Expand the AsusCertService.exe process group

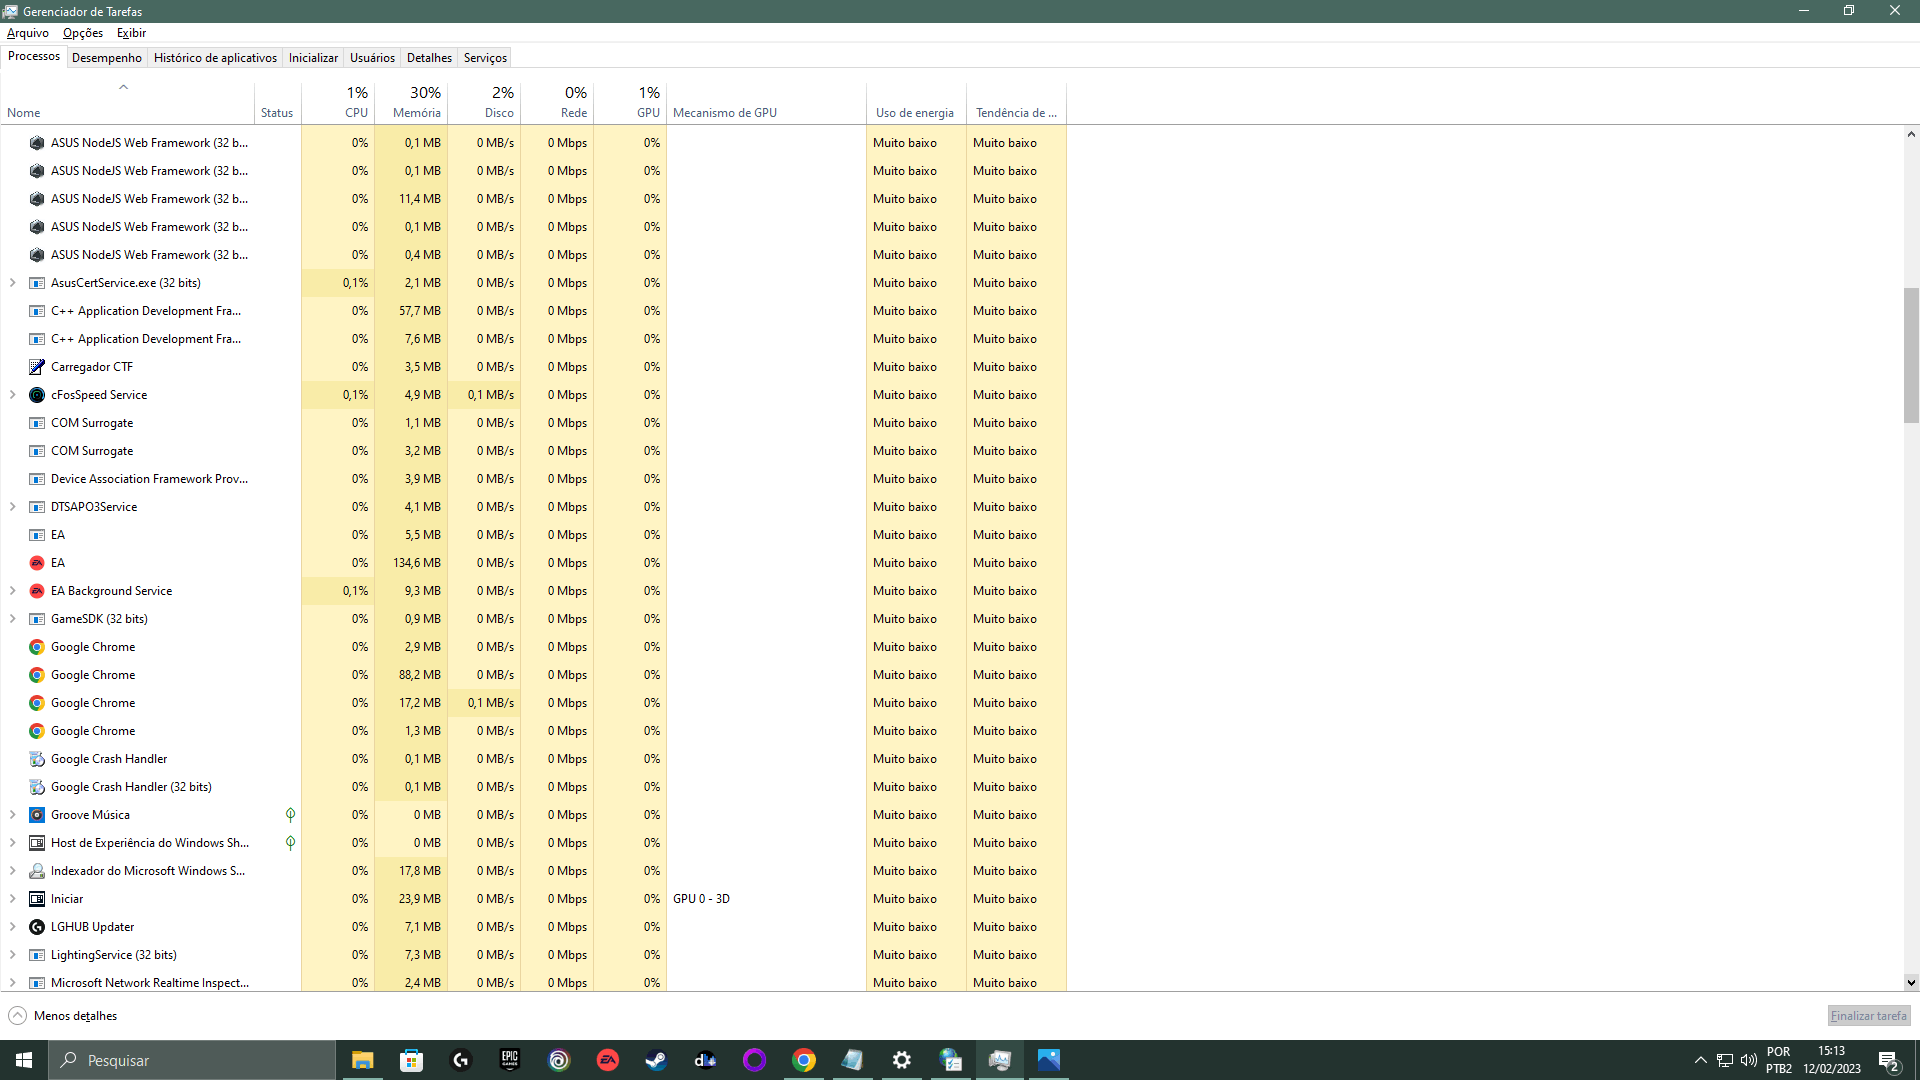pos(12,283)
